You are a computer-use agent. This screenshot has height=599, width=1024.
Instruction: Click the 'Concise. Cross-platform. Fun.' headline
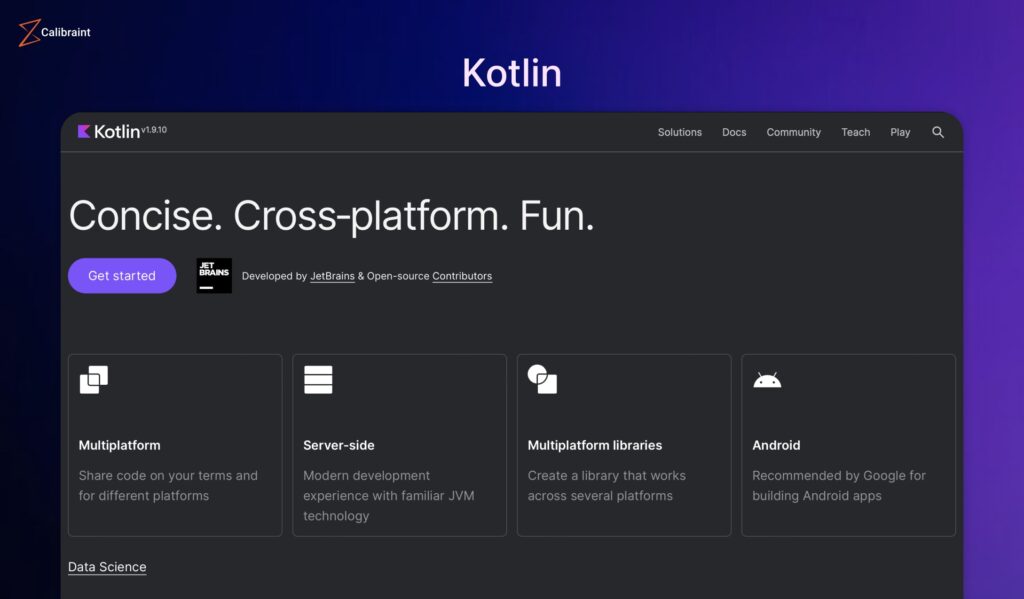click(332, 216)
